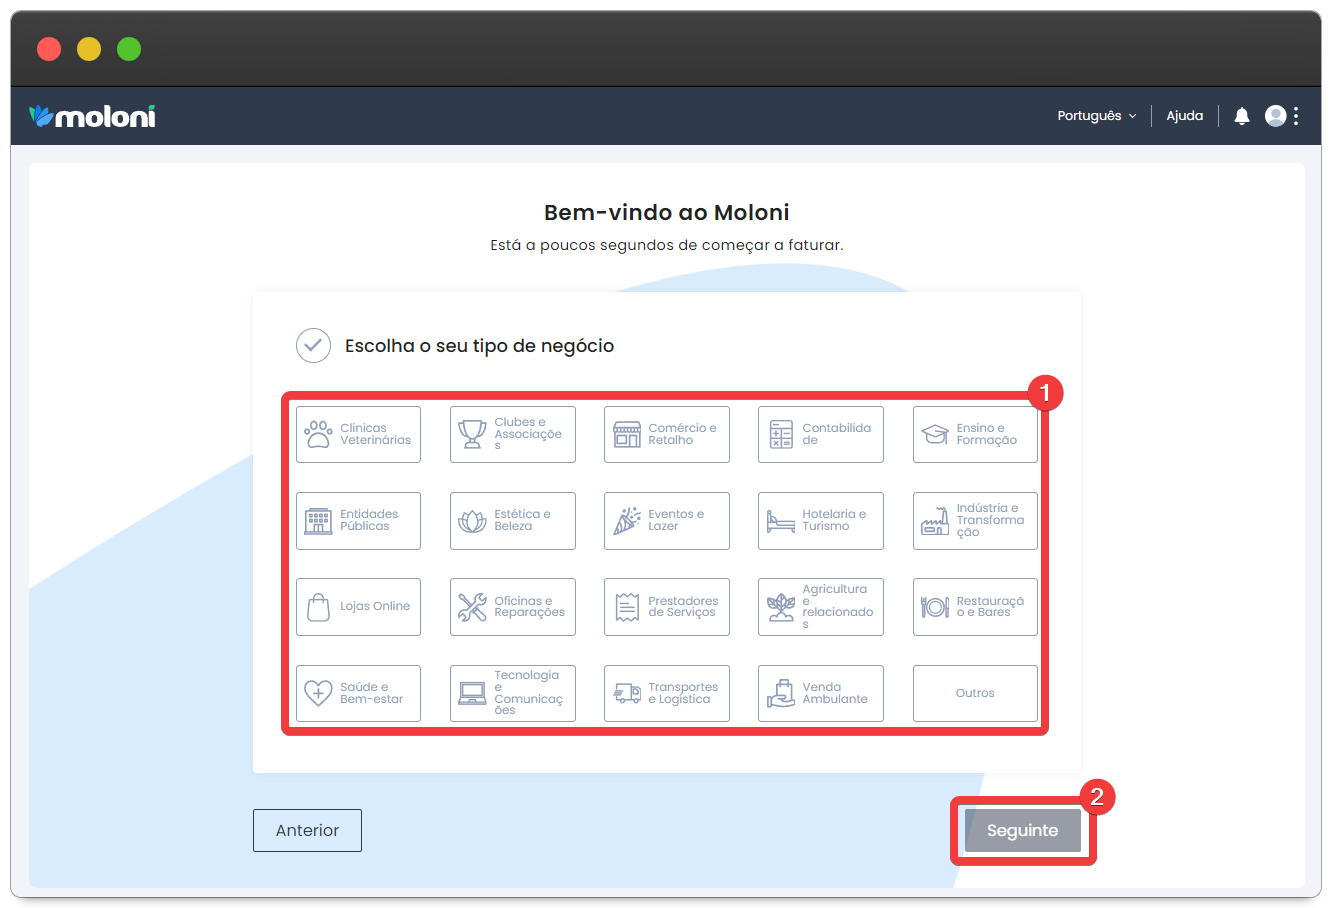The image size is (1332, 908).
Task: Click the trophy icon for Clubes e Associações
Action: tap(472, 434)
